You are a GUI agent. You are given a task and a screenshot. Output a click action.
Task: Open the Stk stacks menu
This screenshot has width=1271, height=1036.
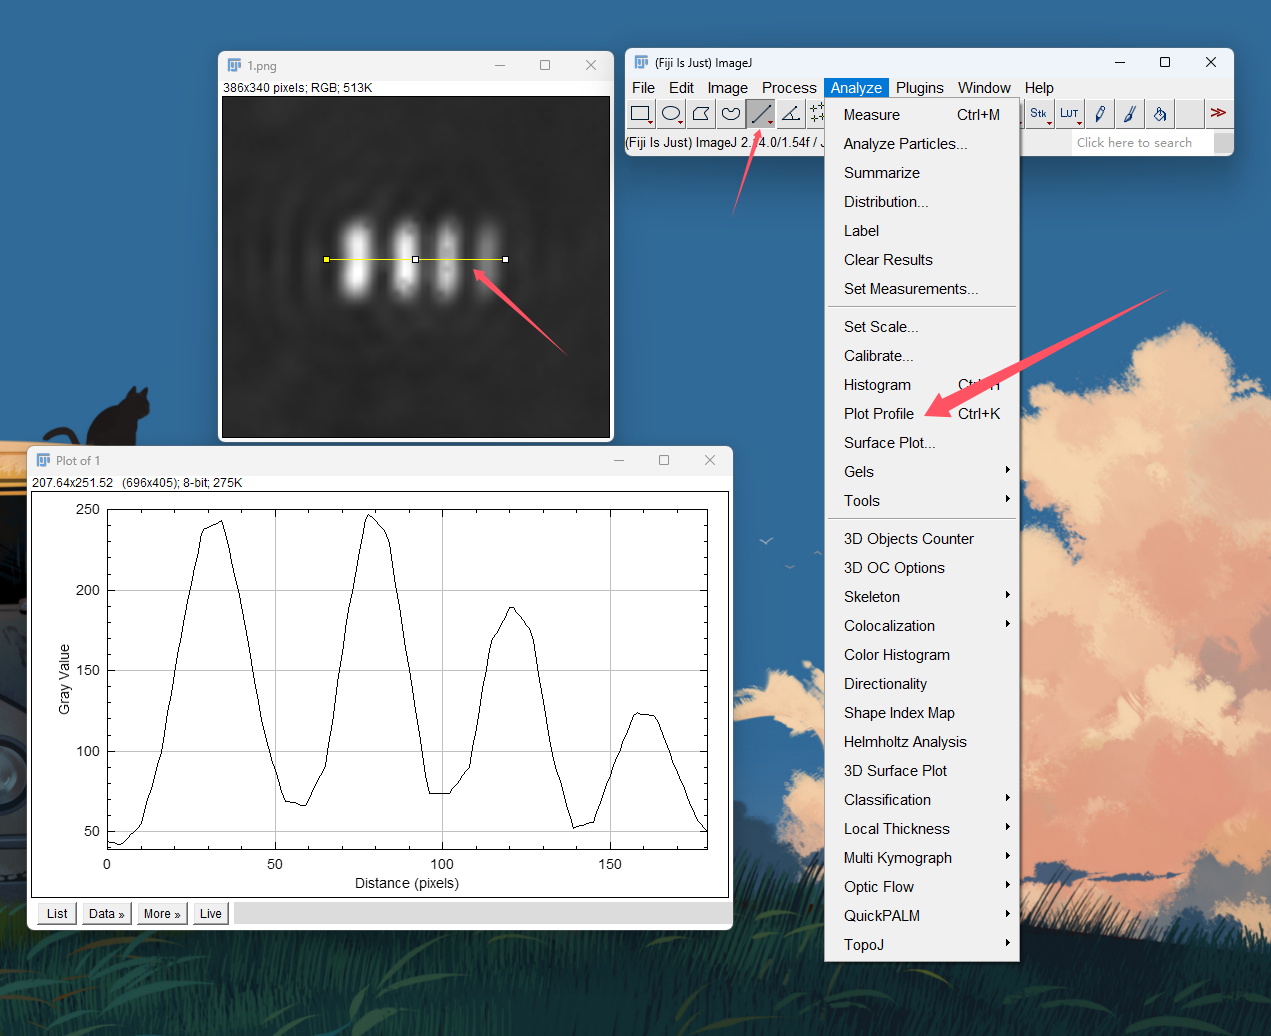tap(1040, 114)
